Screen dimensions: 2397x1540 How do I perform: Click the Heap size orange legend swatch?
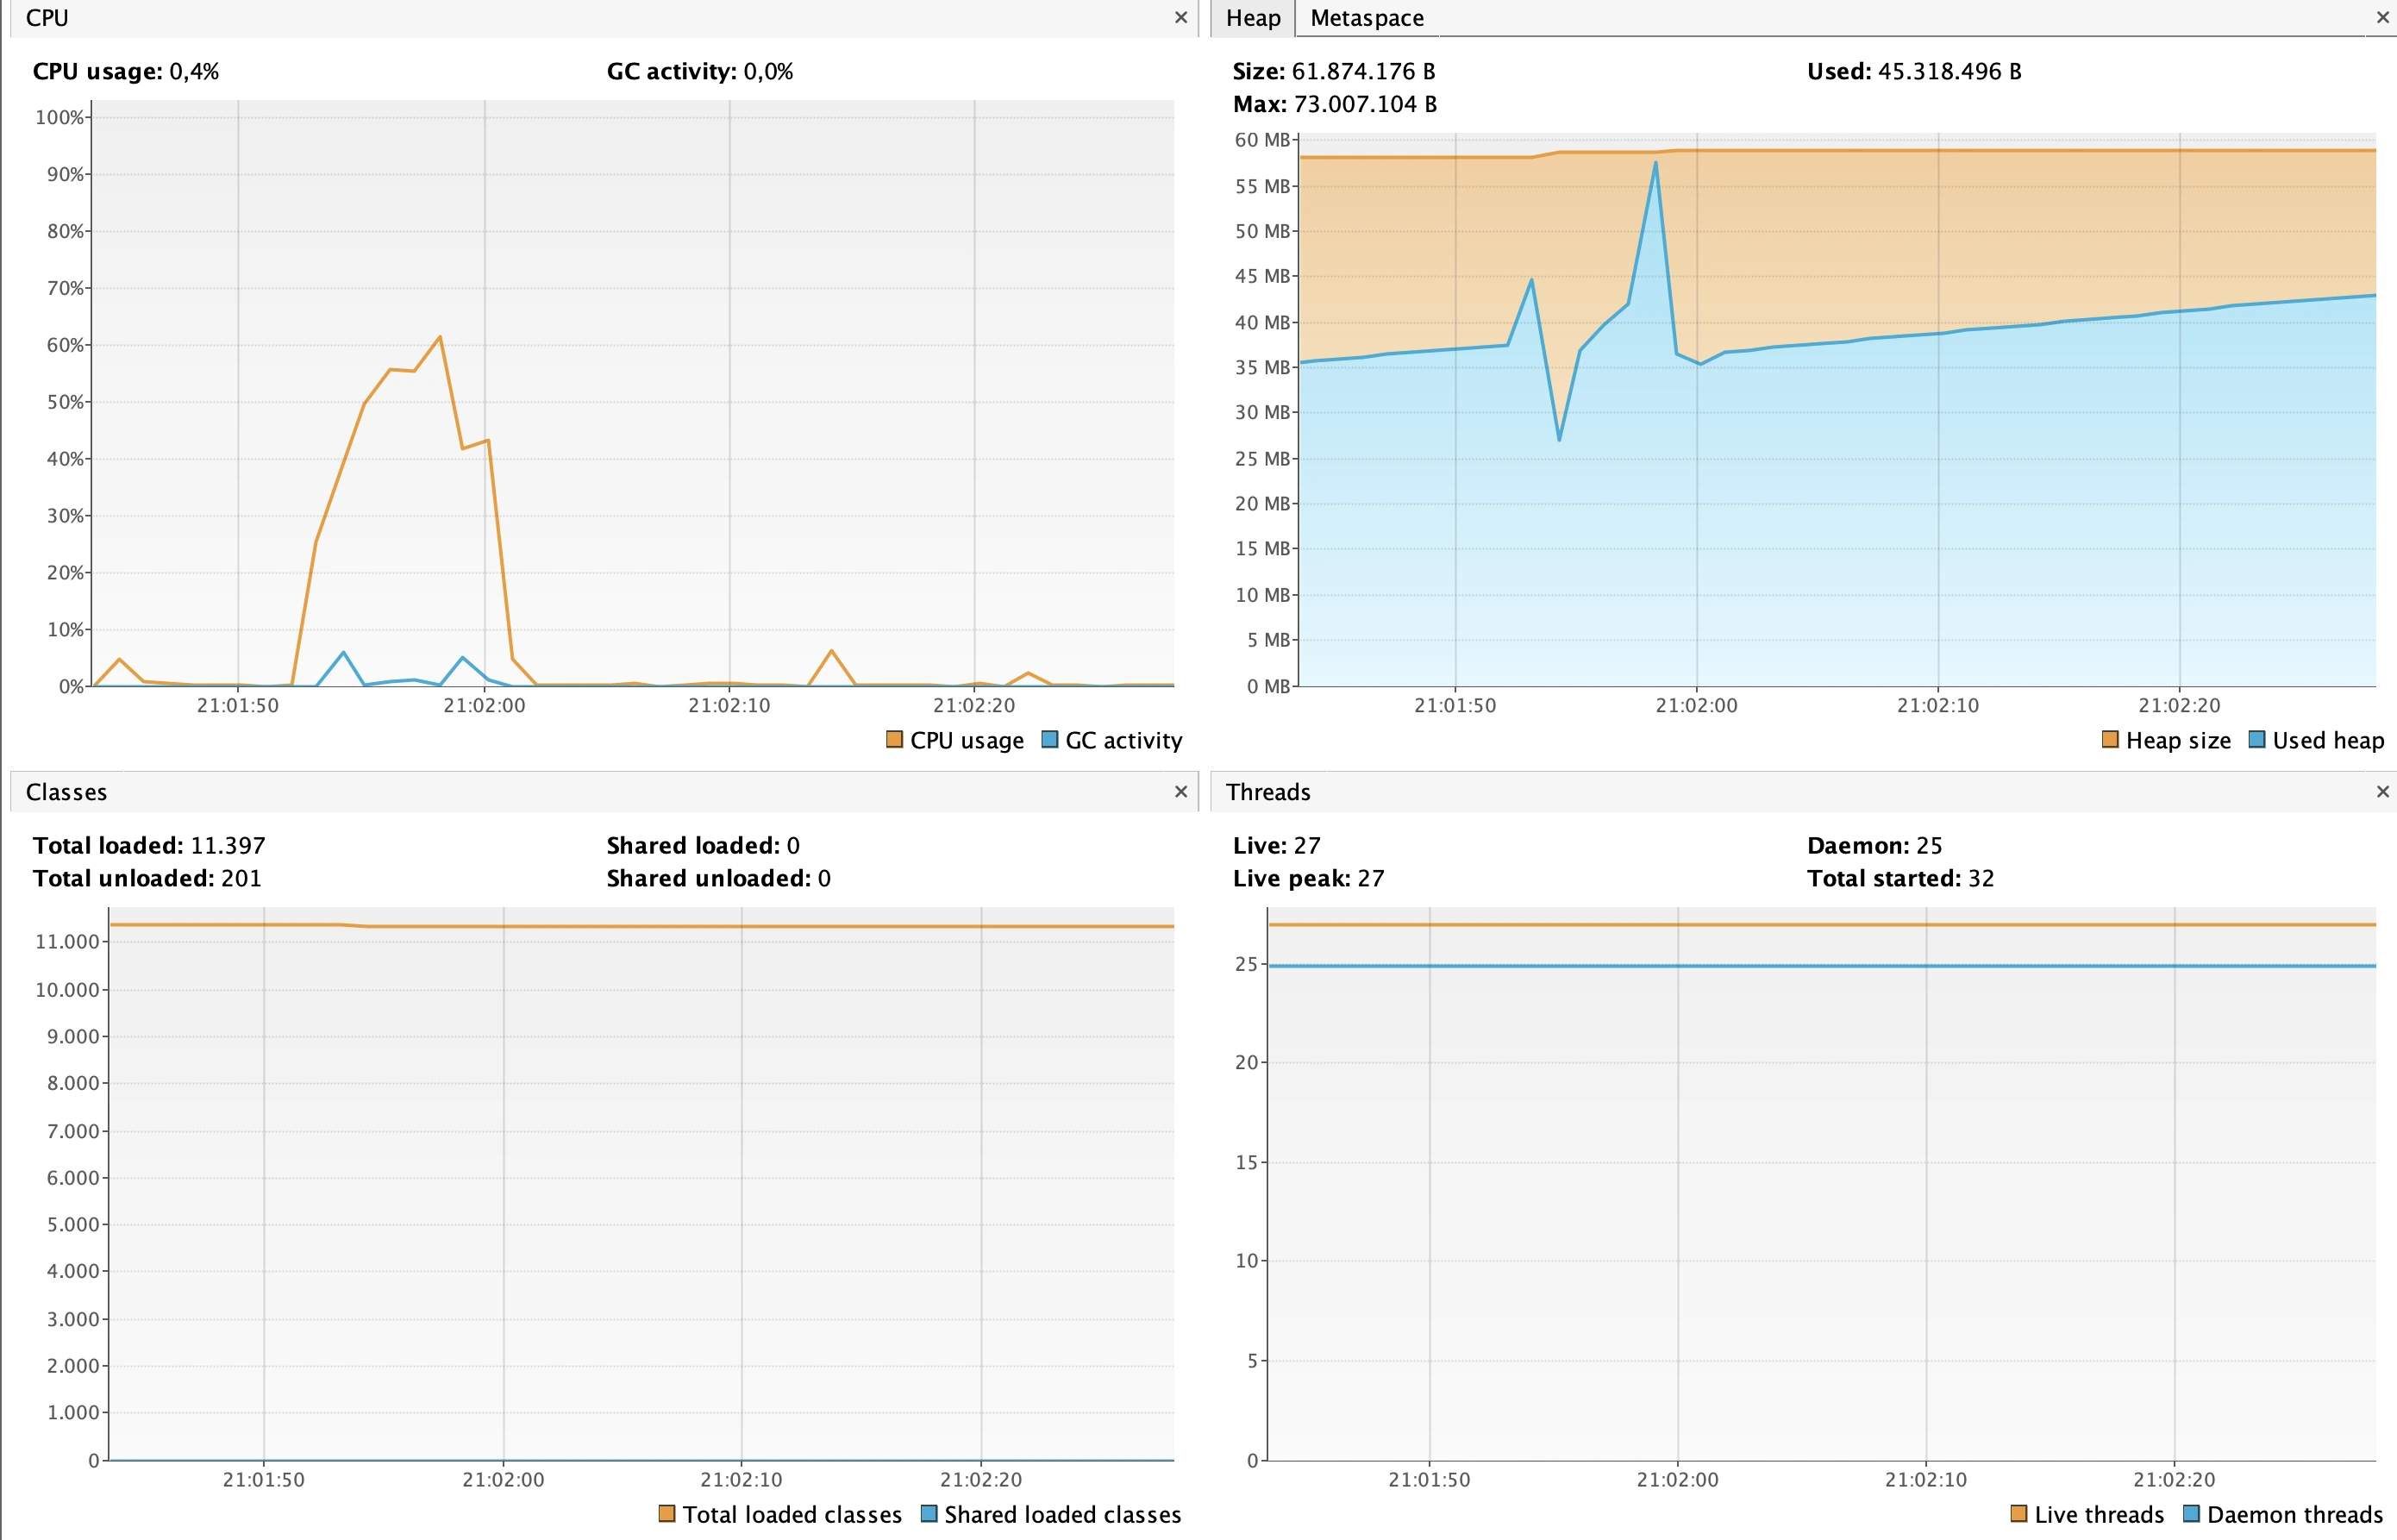pyautogui.click(x=2110, y=740)
